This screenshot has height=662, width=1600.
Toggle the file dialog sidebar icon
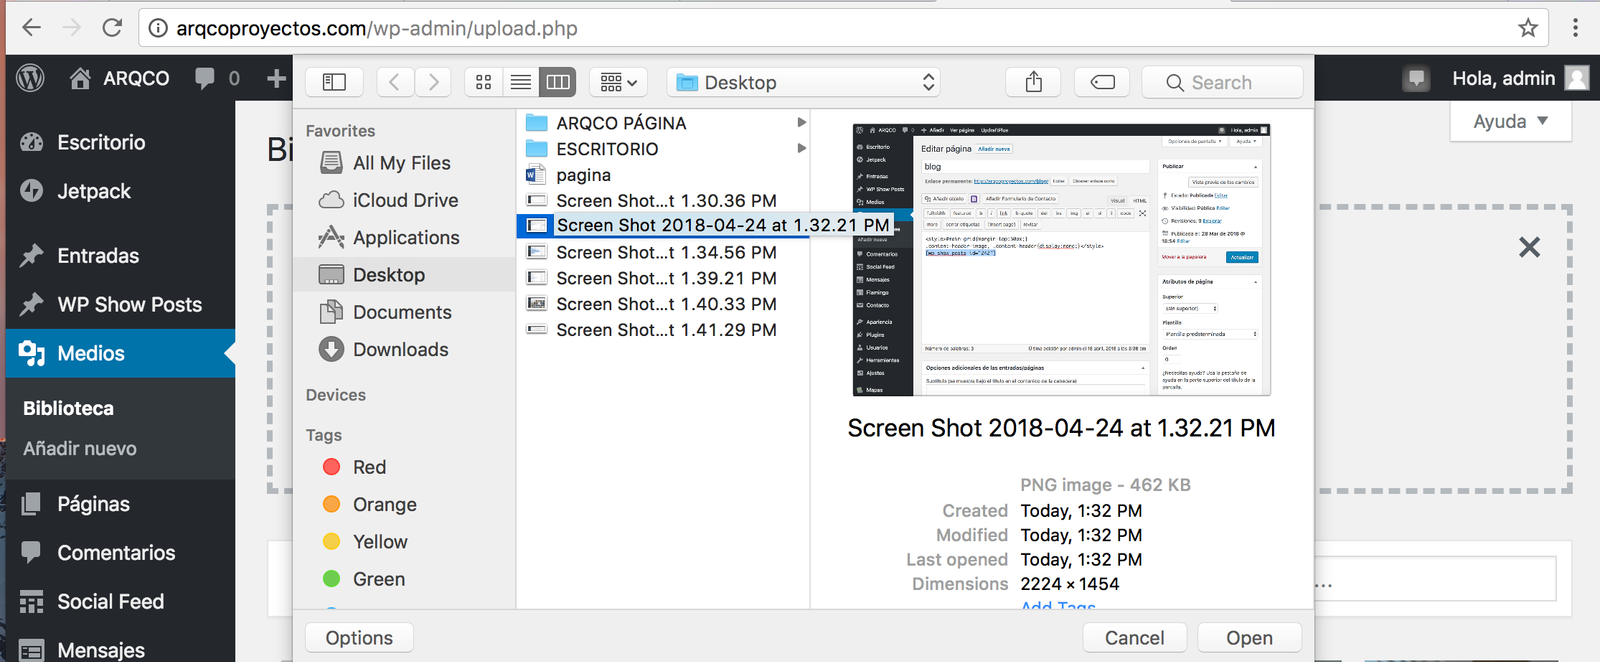[334, 82]
